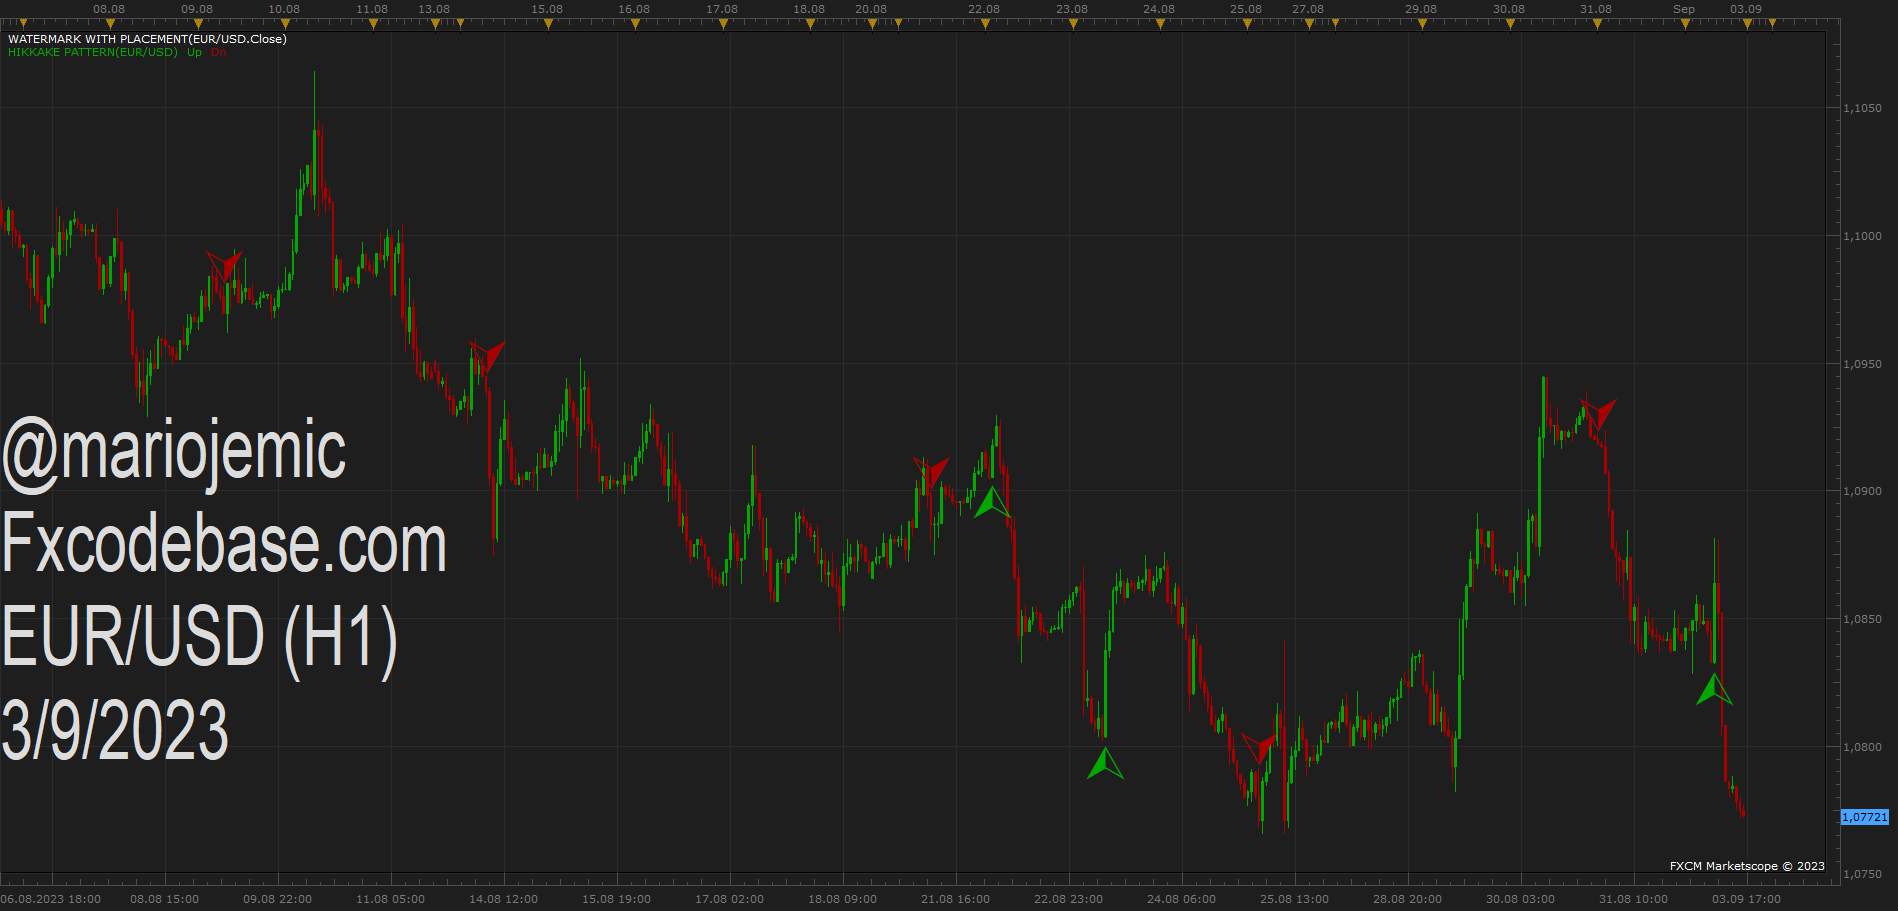
Task: Click the day marker under 15.08
Action: tap(548, 24)
